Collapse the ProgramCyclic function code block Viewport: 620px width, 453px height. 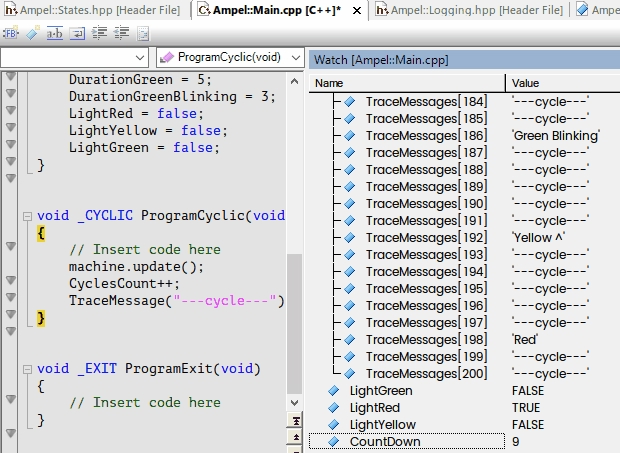(x=27, y=216)
